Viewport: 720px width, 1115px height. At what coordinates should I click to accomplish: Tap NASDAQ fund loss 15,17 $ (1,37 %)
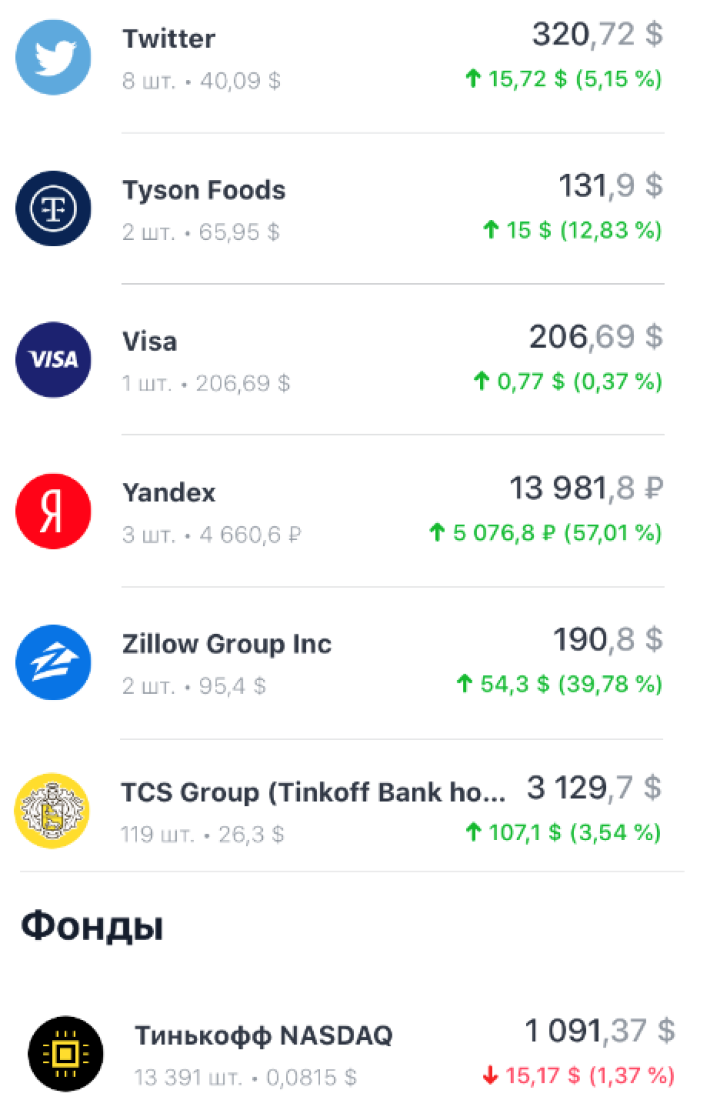tap(579, 1075)
